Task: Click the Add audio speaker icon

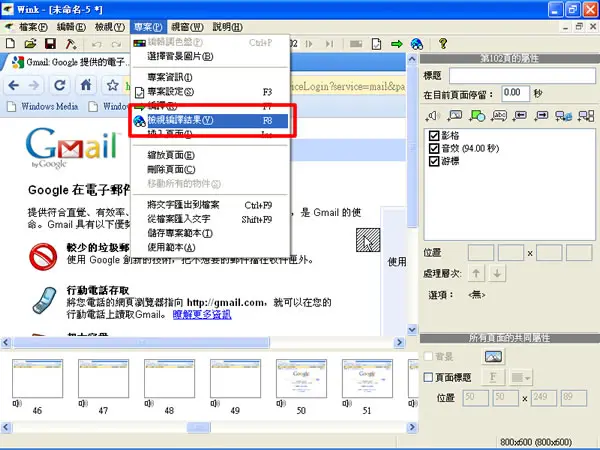Action: point(433,116)
